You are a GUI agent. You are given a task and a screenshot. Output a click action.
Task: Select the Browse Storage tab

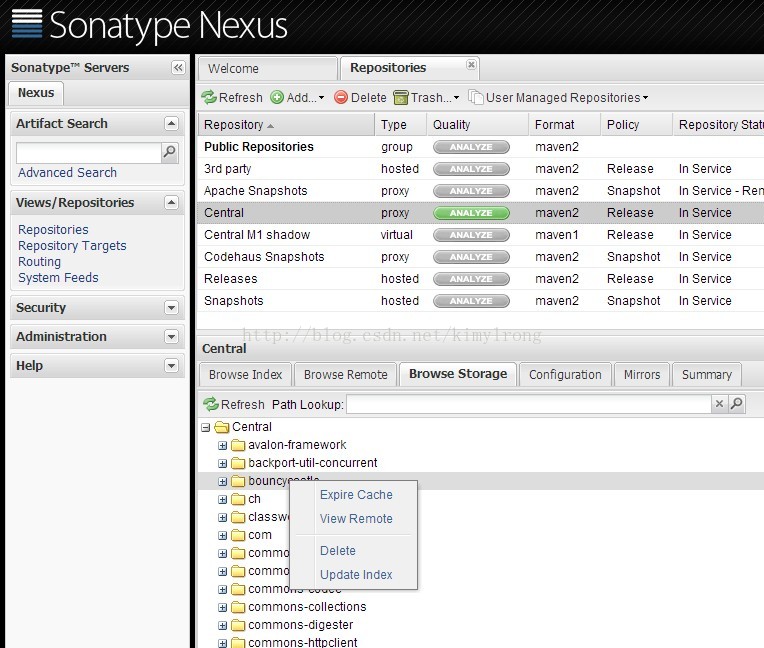pos(458,374)
